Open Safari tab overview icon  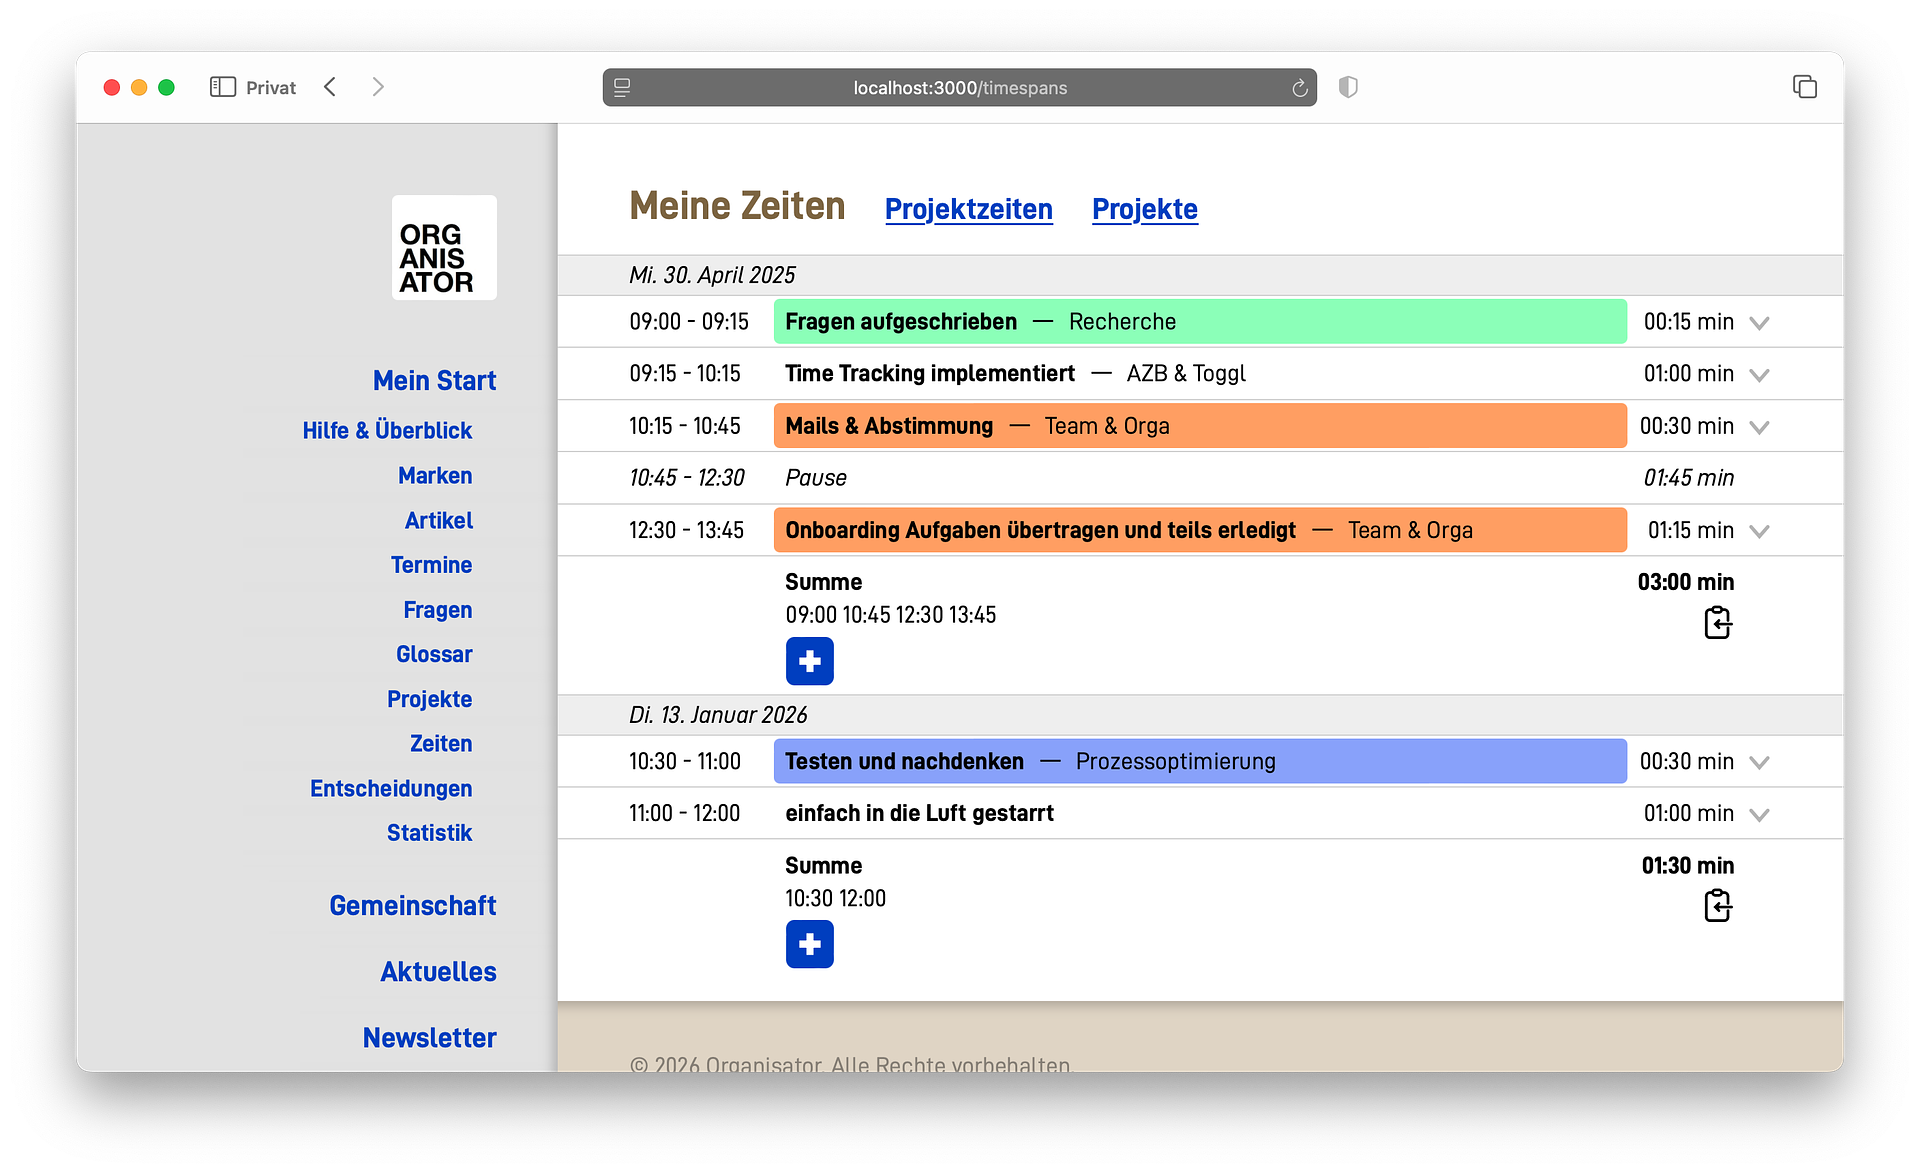pyautogui.click(x=1804, y=87)
